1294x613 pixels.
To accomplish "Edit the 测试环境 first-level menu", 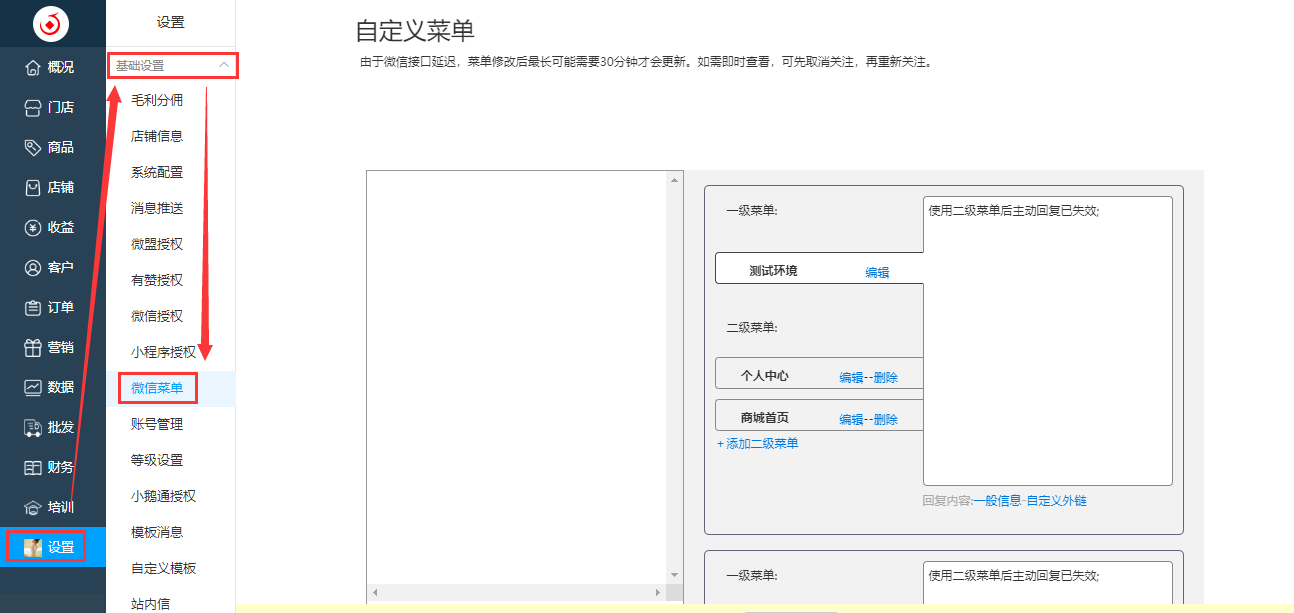I will tap(877, 272).
